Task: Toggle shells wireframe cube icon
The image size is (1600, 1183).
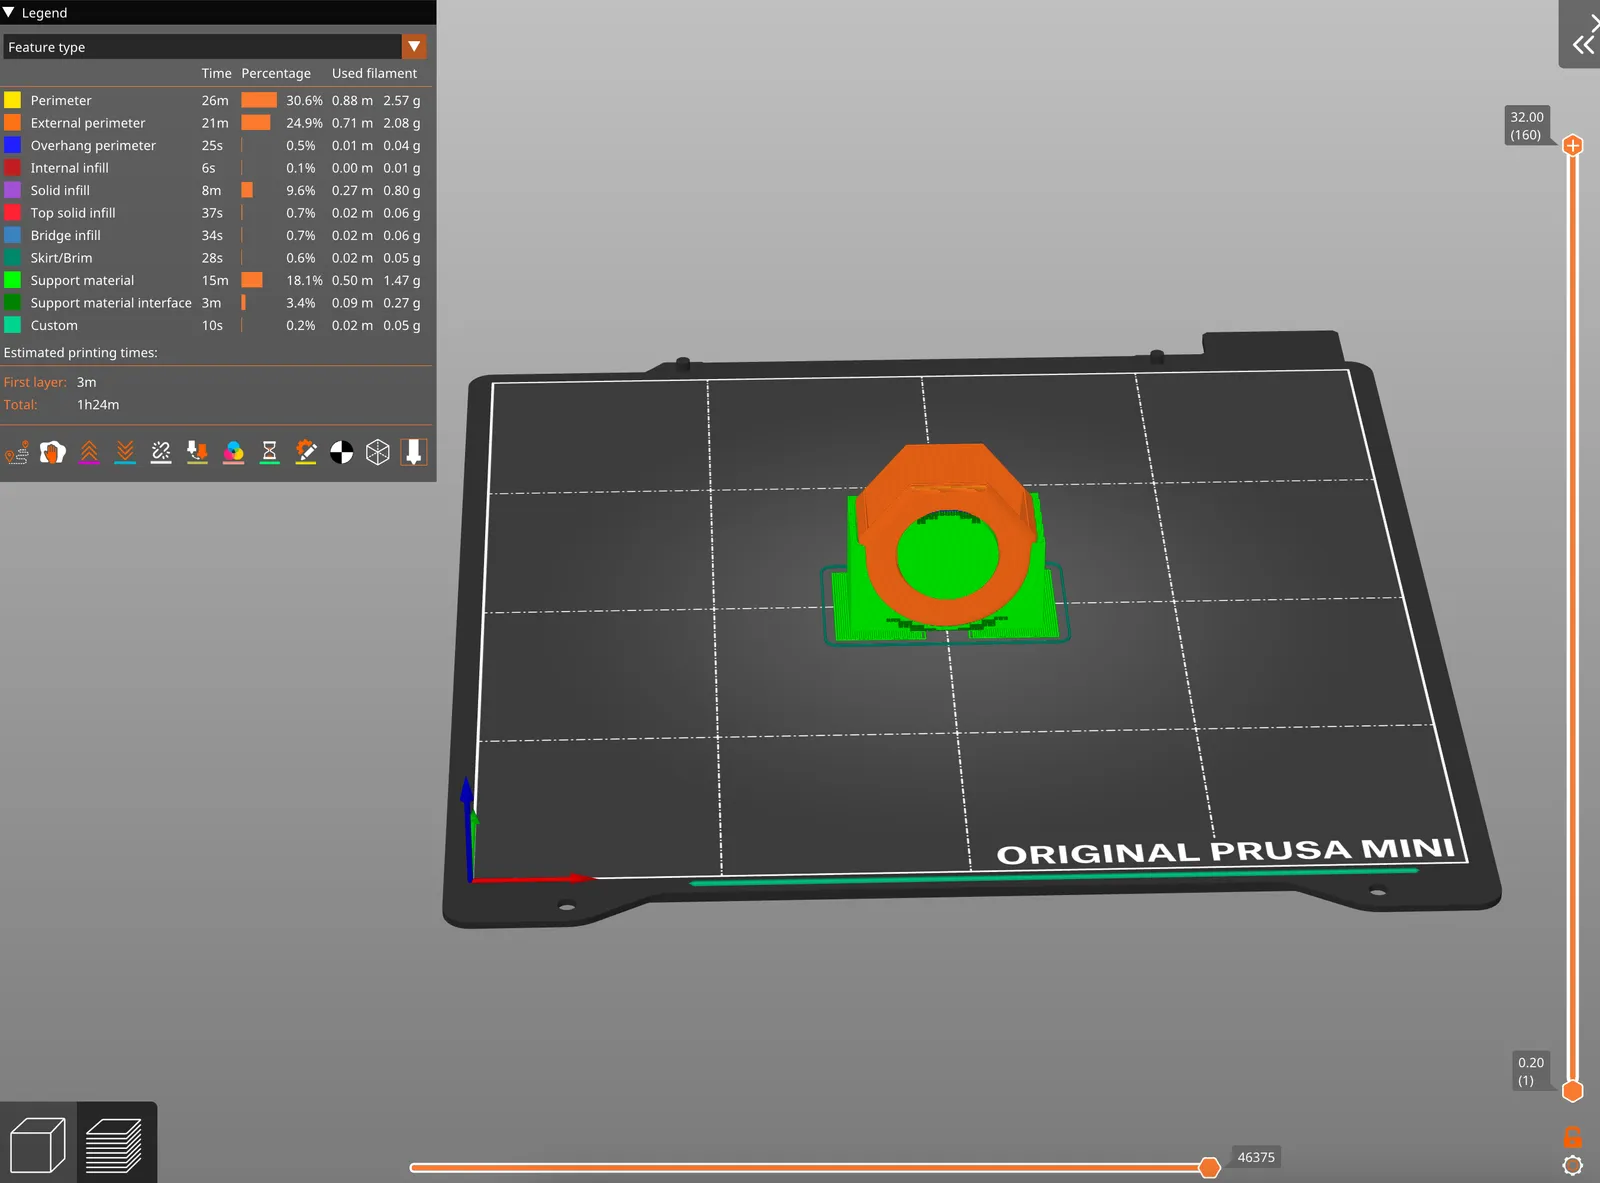Action: [x=377, y=453]
